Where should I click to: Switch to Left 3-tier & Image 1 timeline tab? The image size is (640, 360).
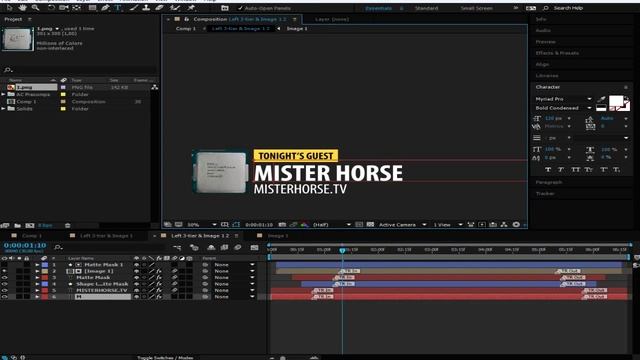(106, 236)
